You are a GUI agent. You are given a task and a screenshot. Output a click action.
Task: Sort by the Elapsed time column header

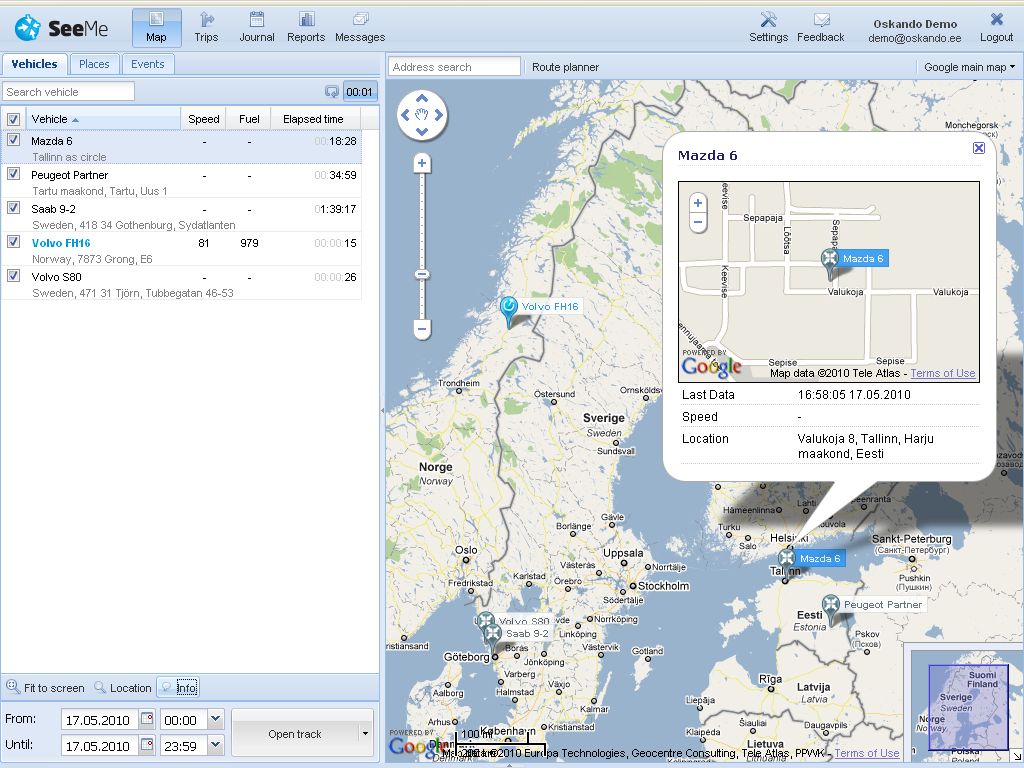[313, 119]
